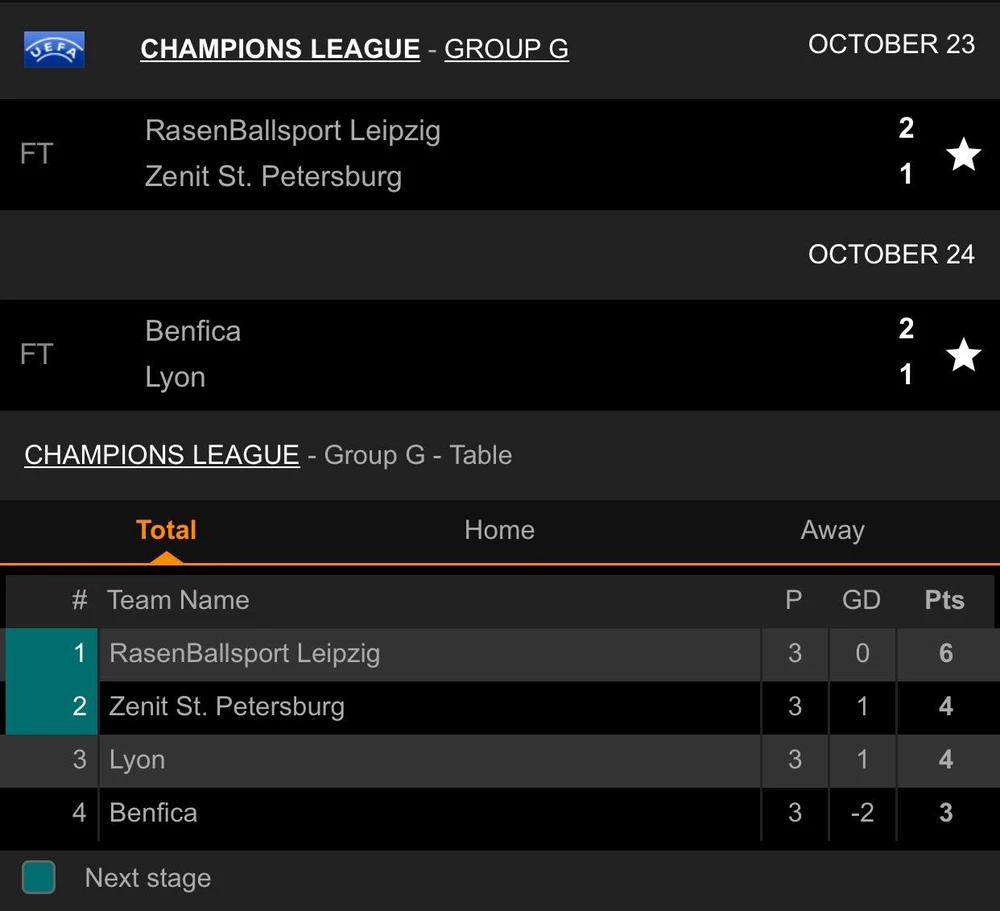Switch to the Away tab
The height and width of the screenshot is (911, 1000).
click(832, 530)
